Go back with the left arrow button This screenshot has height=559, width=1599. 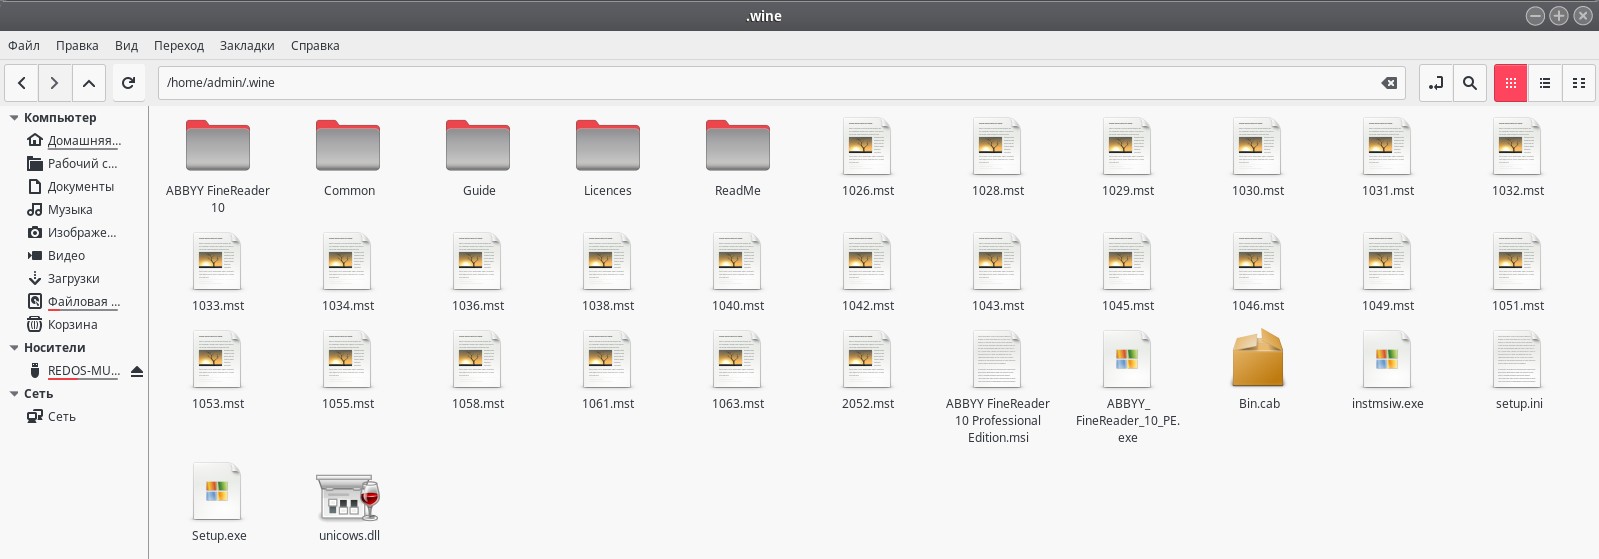(x=22, y=83)
